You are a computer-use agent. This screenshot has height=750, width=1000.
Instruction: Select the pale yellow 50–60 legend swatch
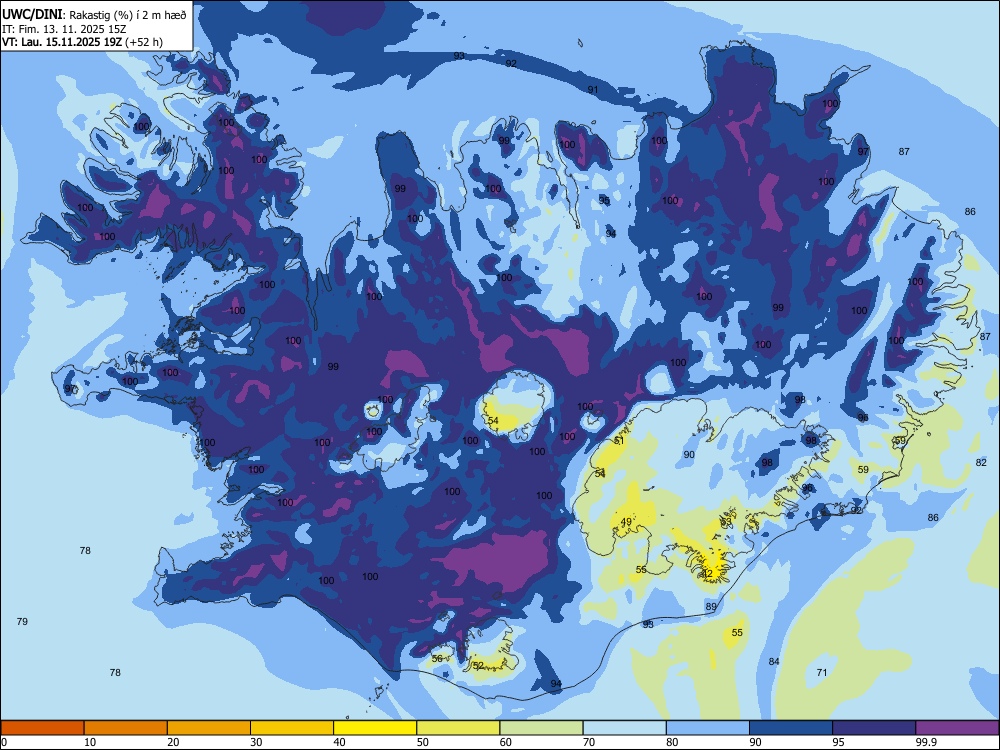[x=458, y=728]
